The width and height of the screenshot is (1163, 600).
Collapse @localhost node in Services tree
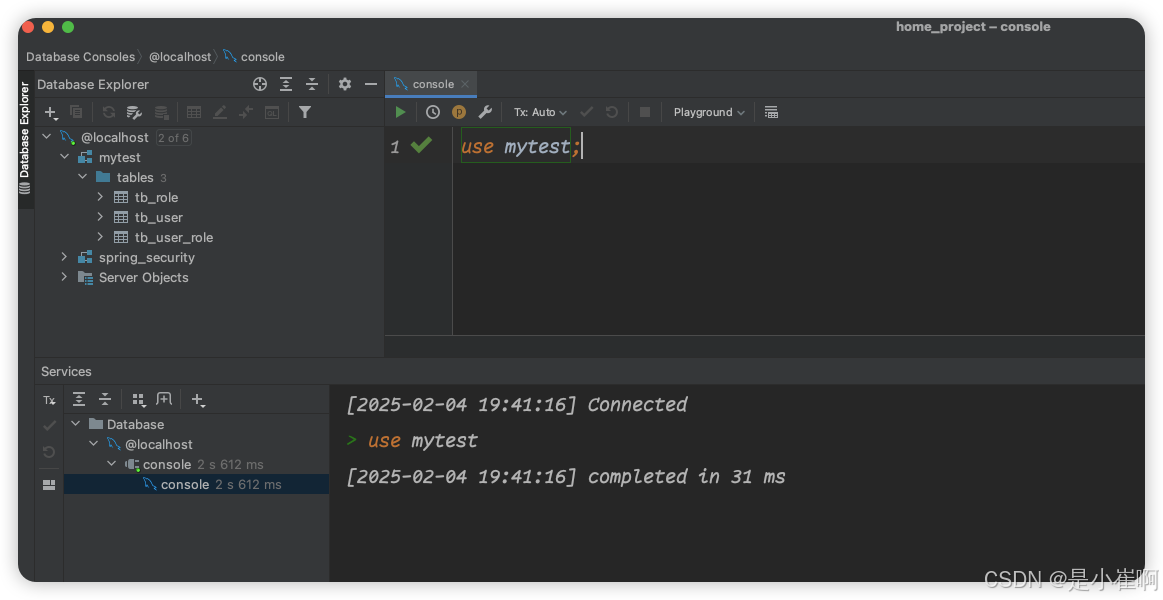pyautogui.click(x=93, y=444)
